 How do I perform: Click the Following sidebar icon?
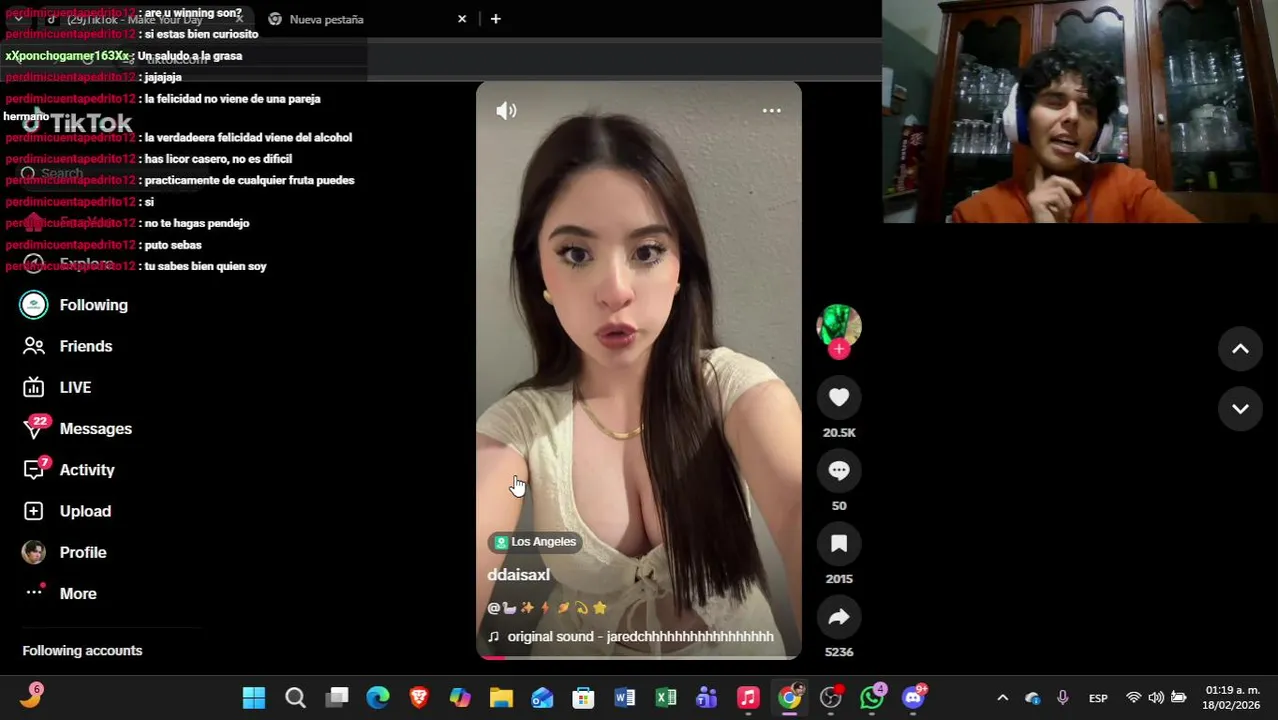pos(34,305)
